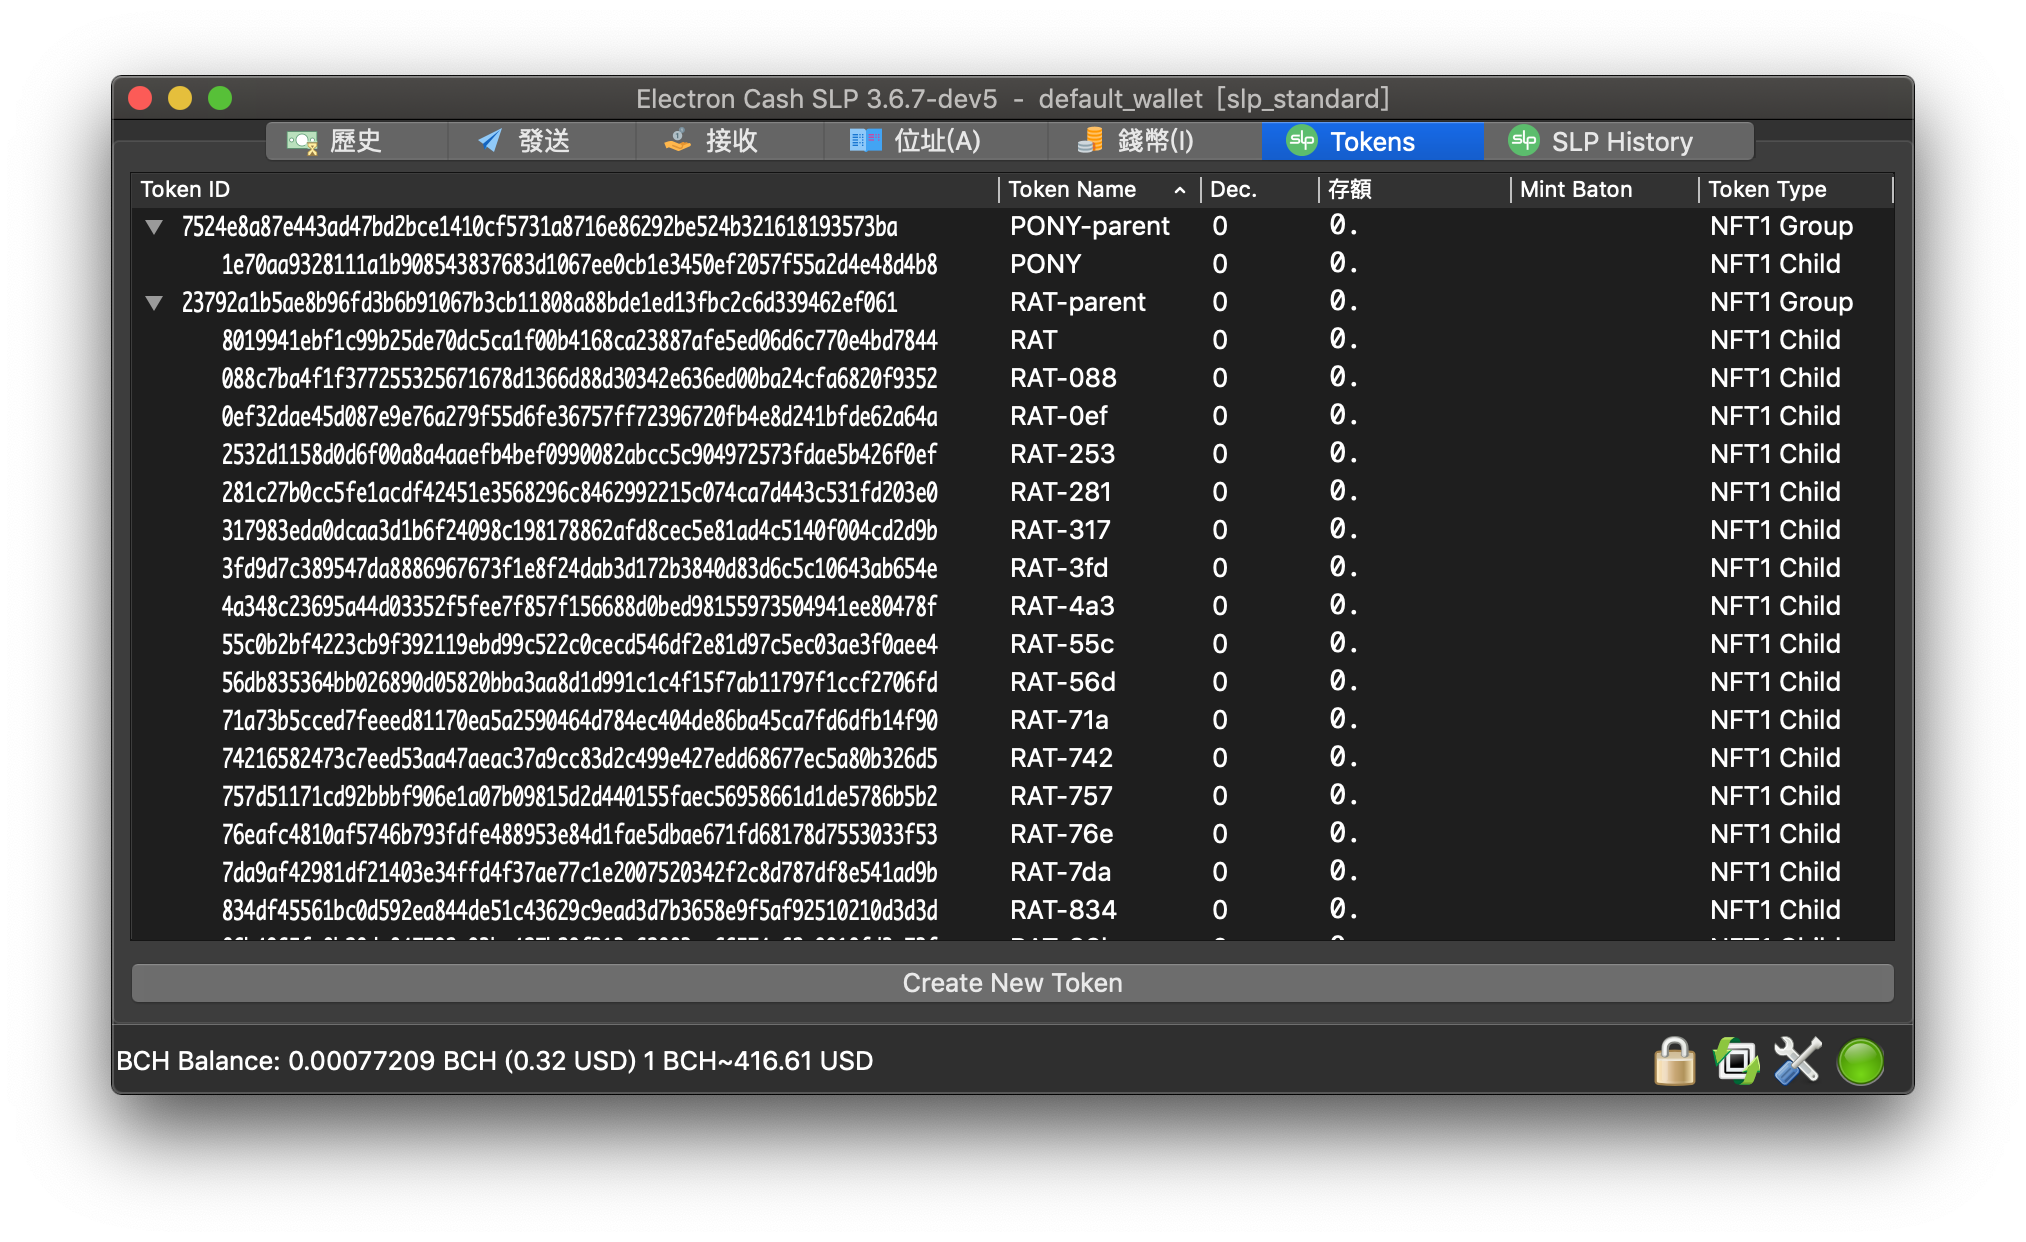Select NFT1 Group type for PONY-parent
Viewport: 2026px width, 1242px height.
1781,226
